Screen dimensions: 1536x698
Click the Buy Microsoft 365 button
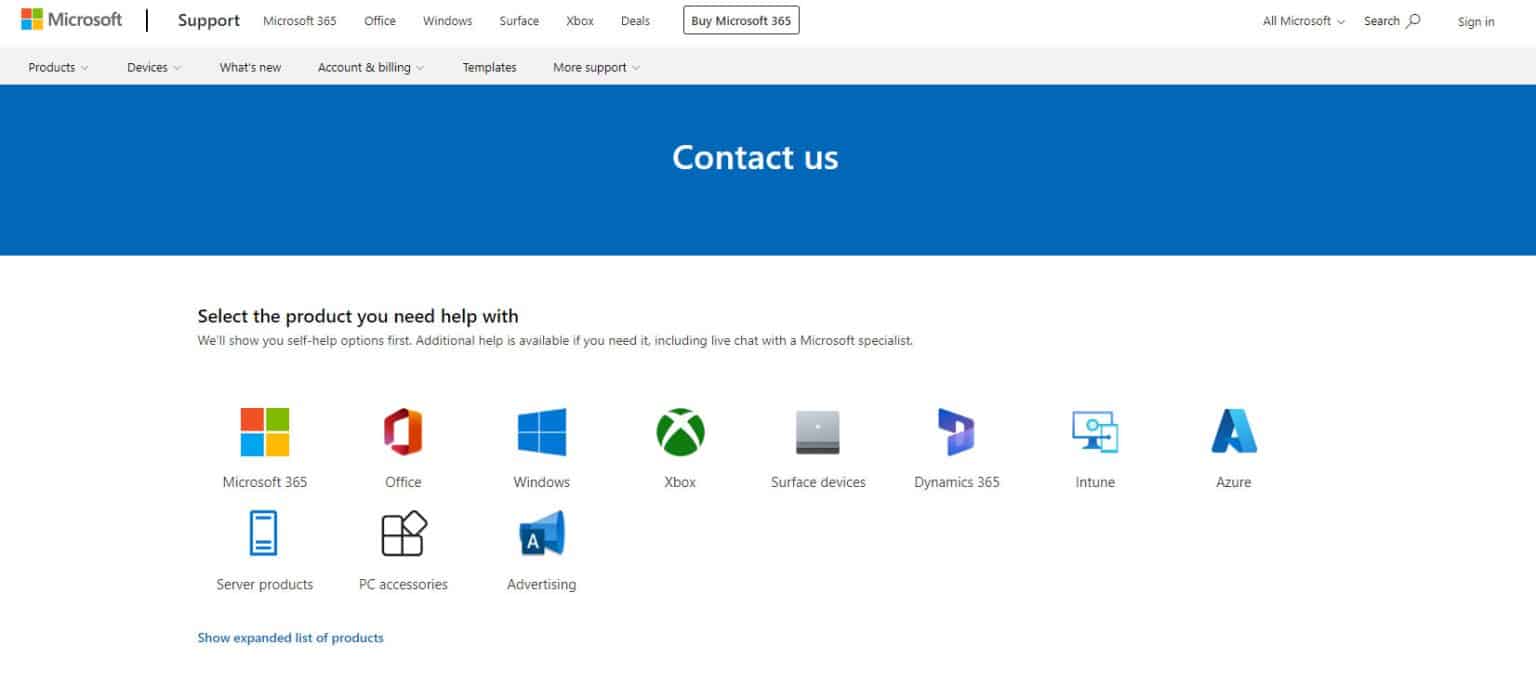[x=740, y=19]
